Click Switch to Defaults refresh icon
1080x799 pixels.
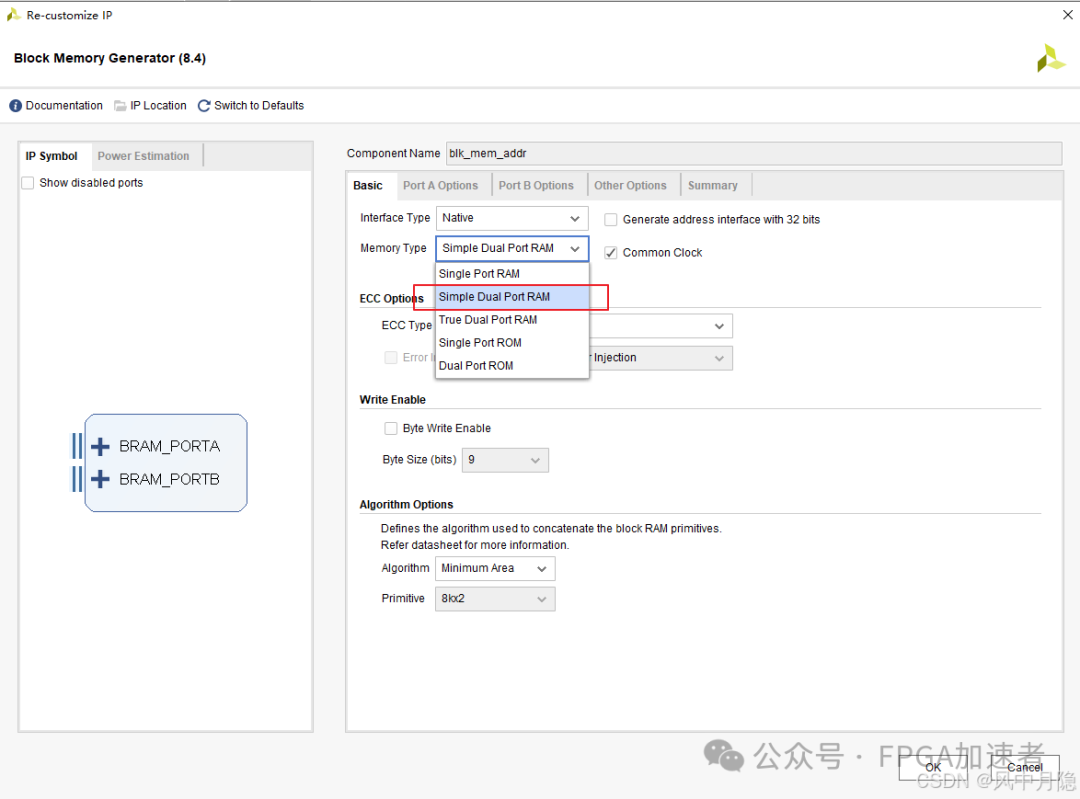[204, 106]
